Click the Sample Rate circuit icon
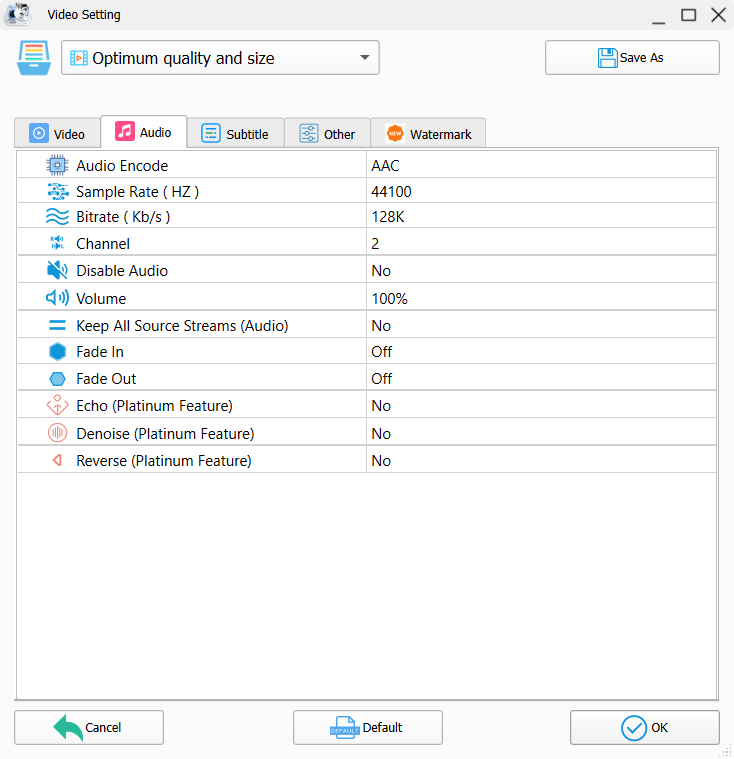Viewport: 734px width, 759px height. pos(58,192)
